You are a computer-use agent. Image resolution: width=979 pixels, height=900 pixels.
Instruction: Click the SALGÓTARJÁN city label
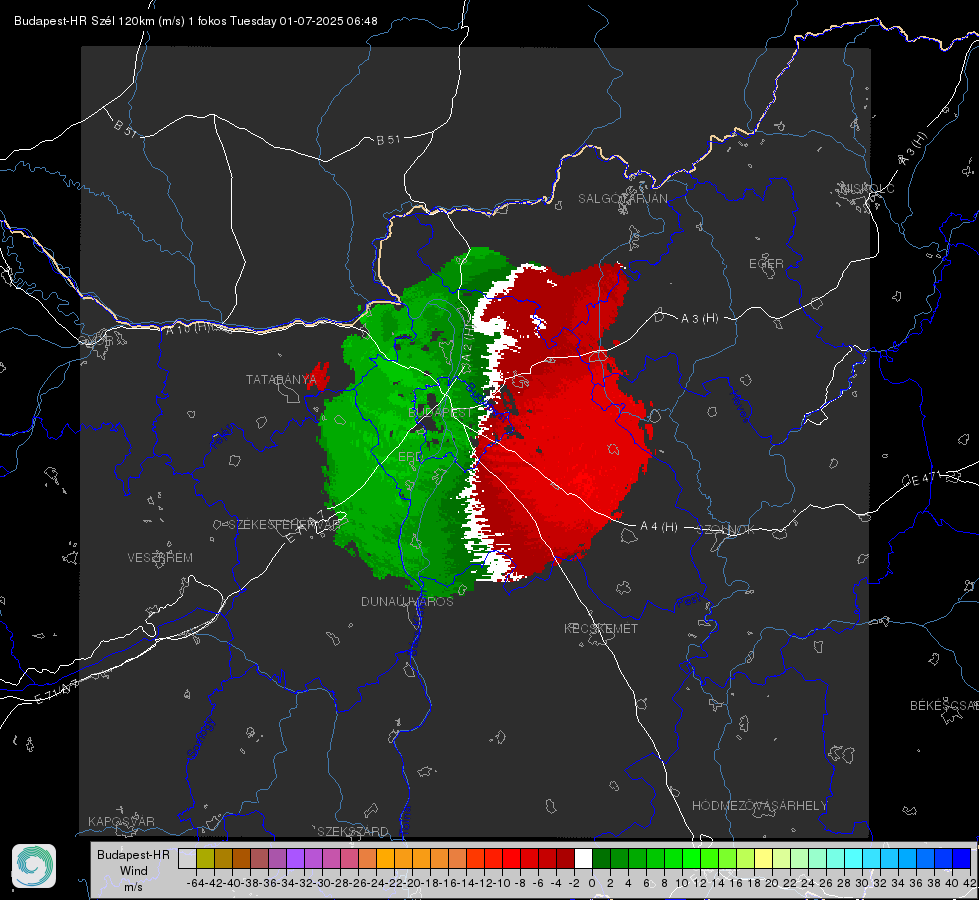pos(622,199)
